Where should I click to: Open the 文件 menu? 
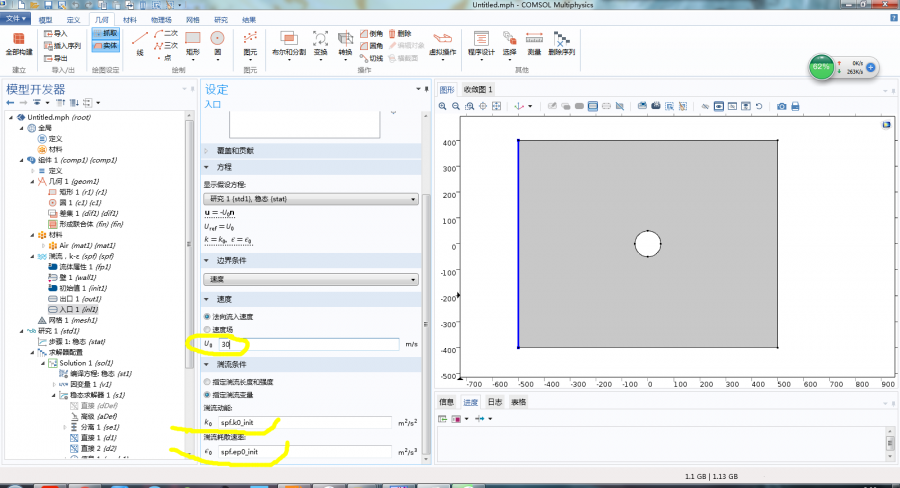[16, 19]
